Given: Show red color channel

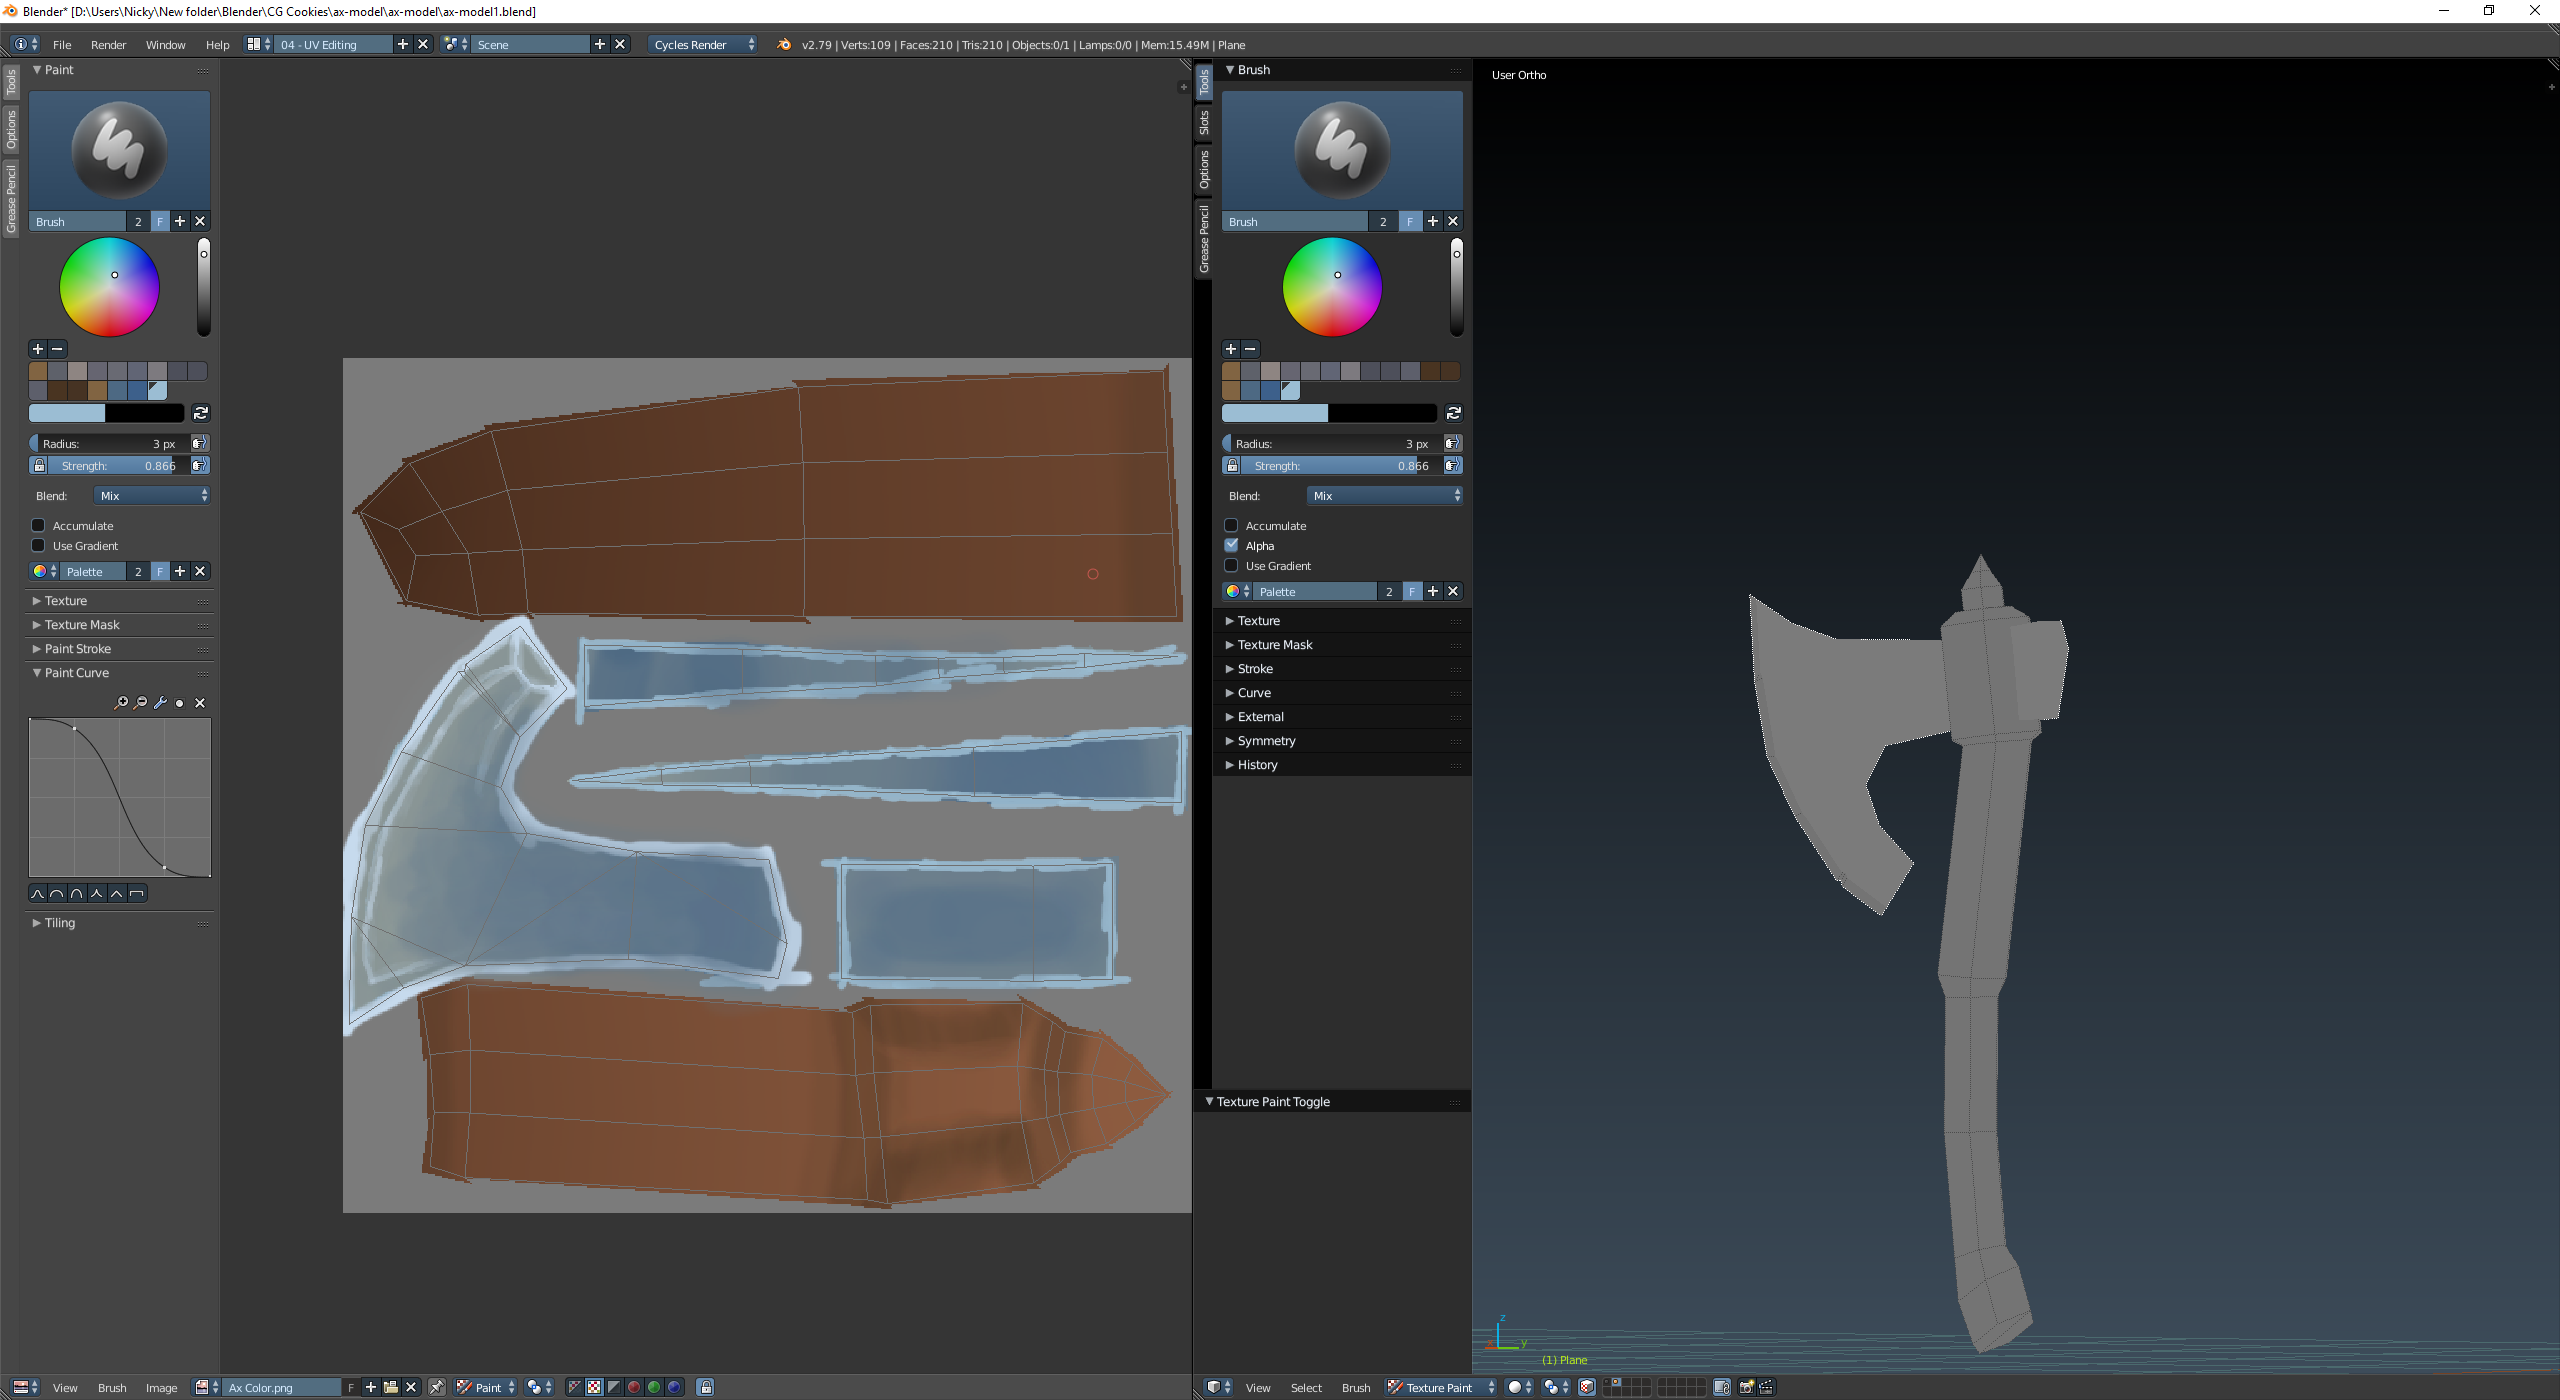Looking at the screenshot, I should [x=633, y=1387].
